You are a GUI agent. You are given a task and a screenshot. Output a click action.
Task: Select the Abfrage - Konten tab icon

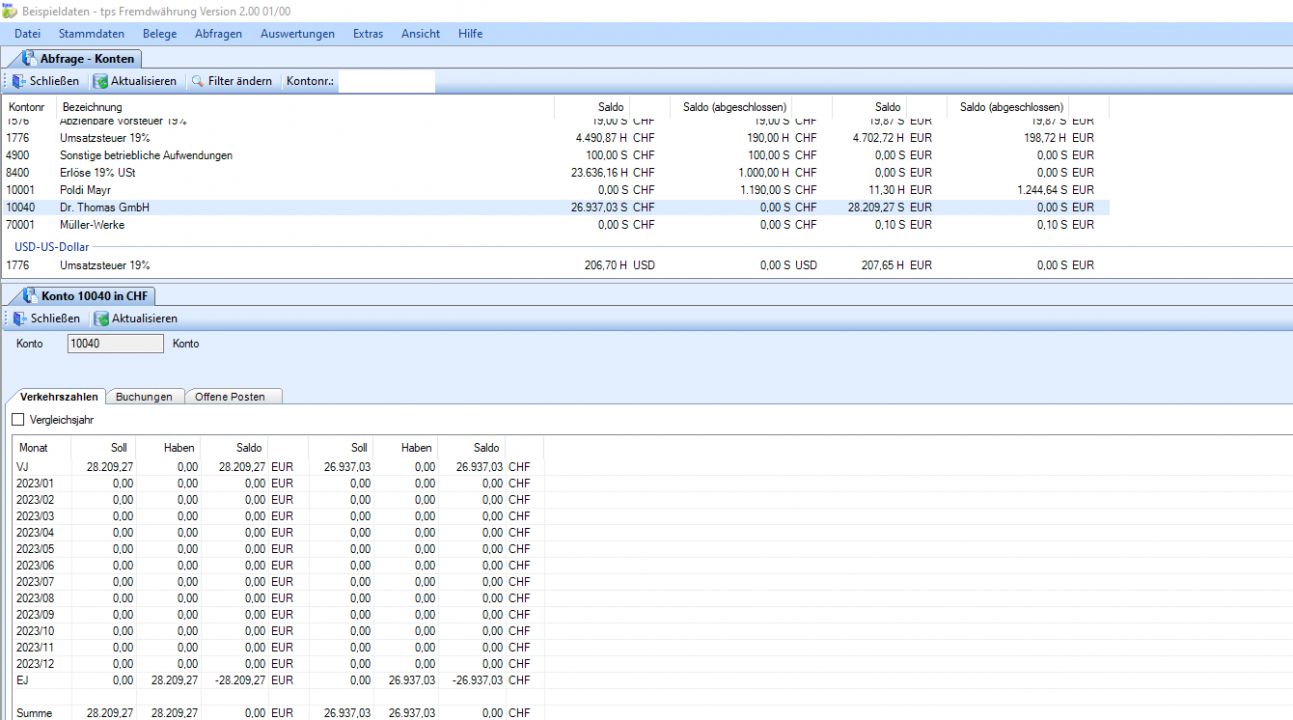point(29,59)
